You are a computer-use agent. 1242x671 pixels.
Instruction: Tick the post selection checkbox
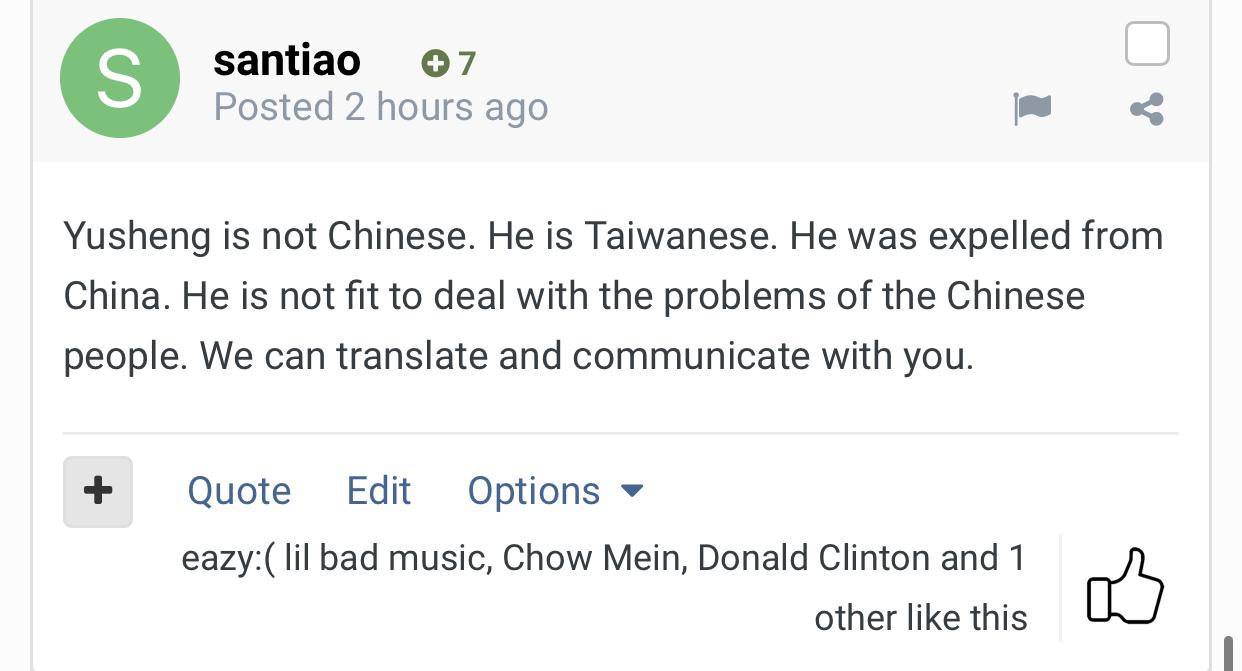click(1147, 44)
